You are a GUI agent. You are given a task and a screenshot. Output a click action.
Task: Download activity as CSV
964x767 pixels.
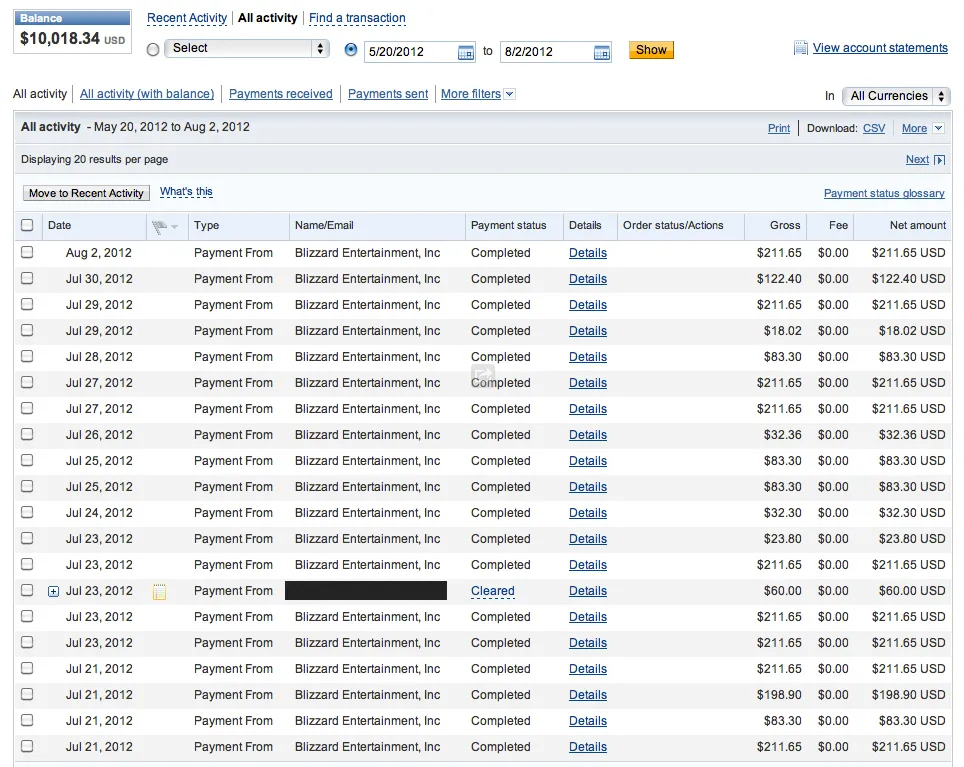click(873, 128)
